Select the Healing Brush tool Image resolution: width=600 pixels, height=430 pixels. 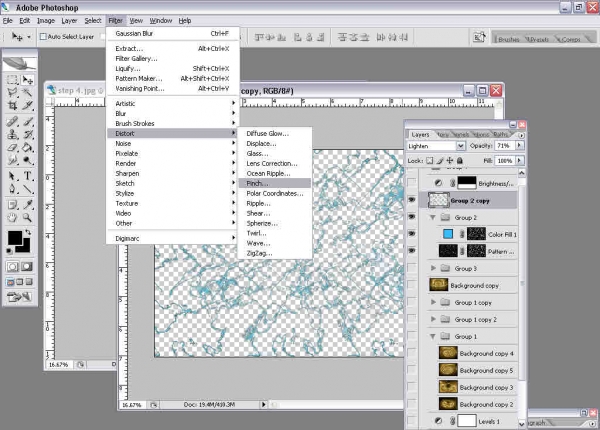pyautogui.click(x=12, y=122)
